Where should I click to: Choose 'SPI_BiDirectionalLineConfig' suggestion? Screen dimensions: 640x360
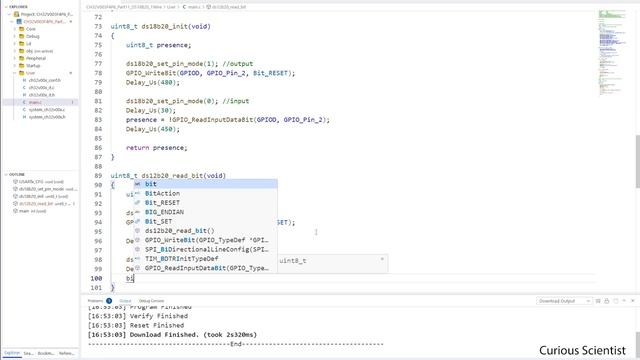pyautogui.click(x=206, y=250)
